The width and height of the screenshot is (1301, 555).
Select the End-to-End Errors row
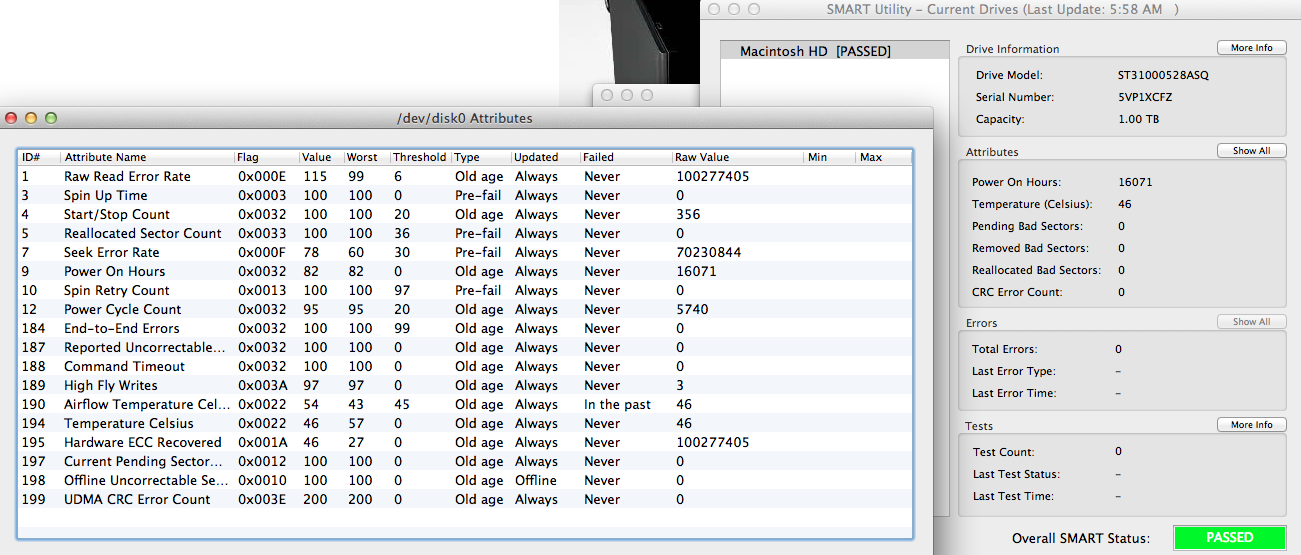click(x=465, y=328)
